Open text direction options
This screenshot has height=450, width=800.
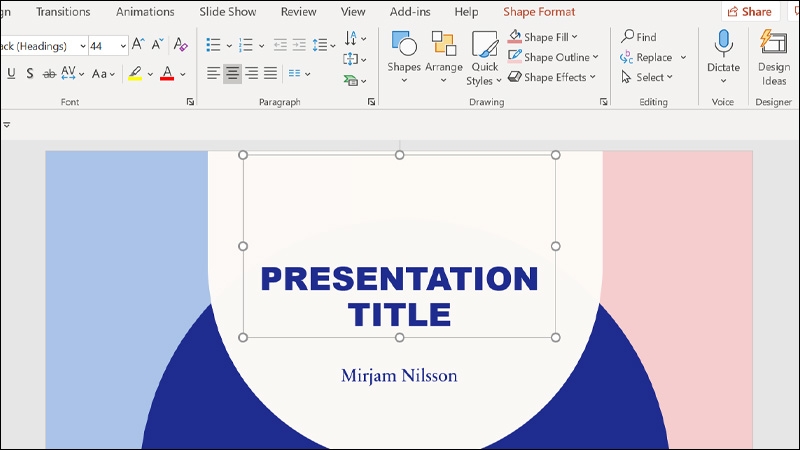[355, 38]
